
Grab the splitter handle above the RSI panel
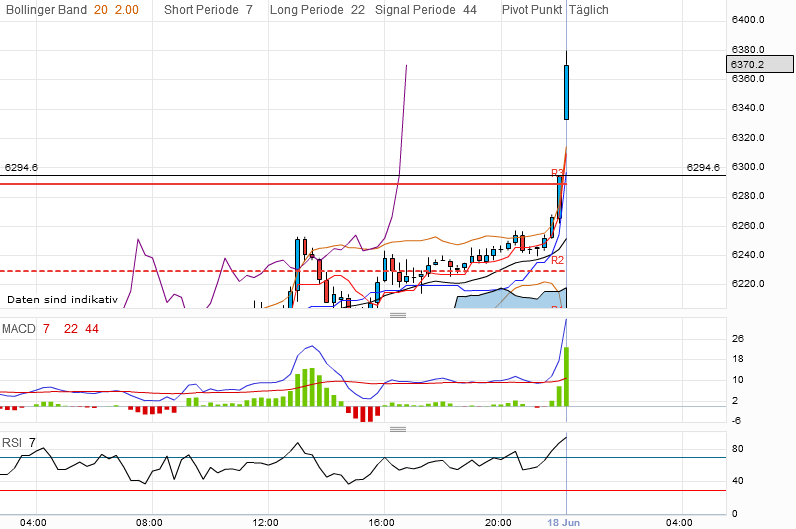click(397, 429)
